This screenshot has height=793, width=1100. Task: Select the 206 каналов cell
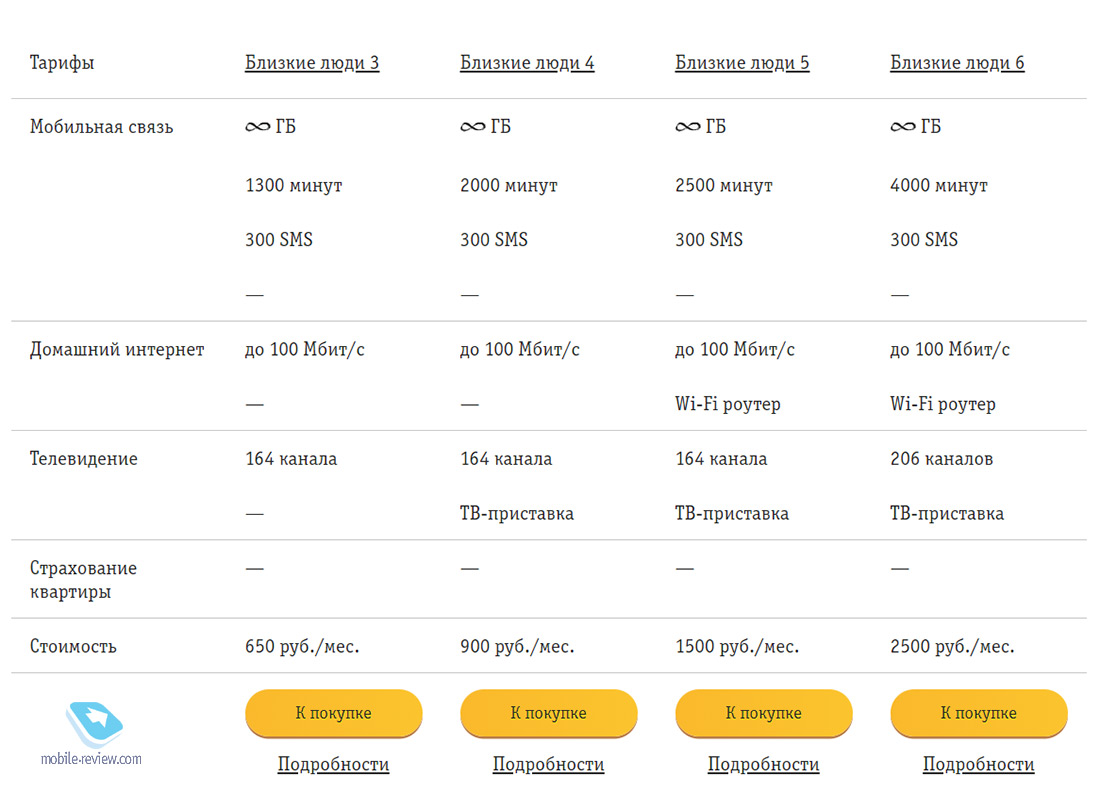pyautogui.click(x=941, y=458)
